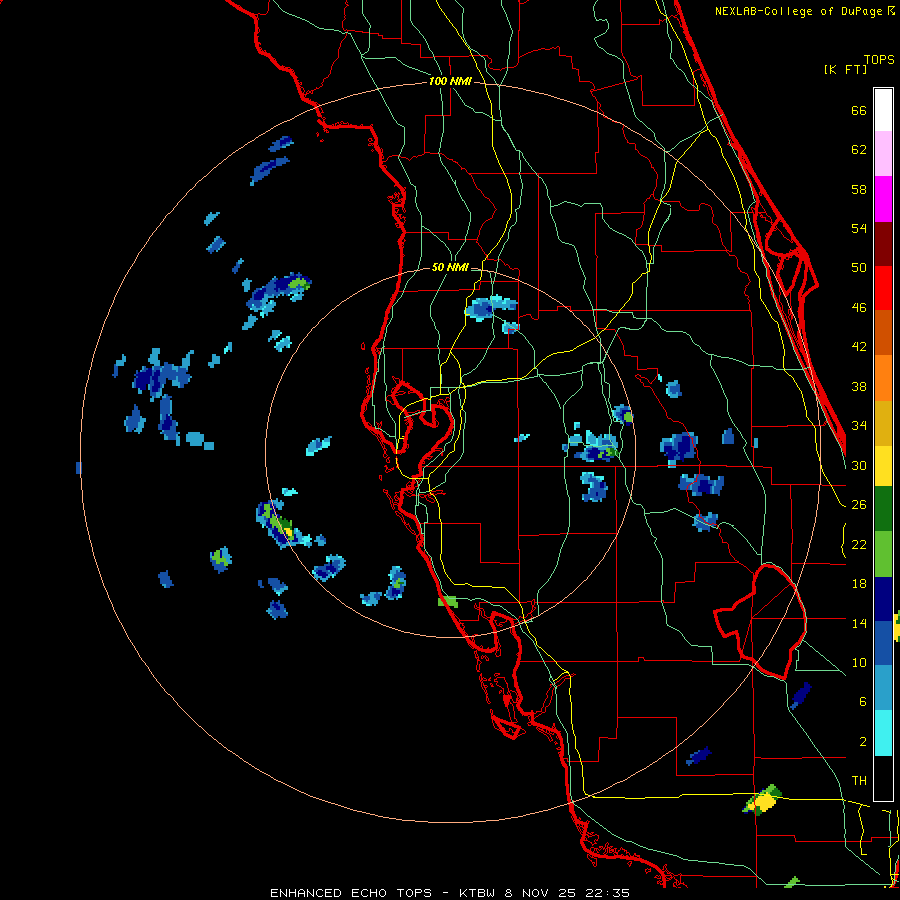Select the 10 value on the scale
Screen dimensions: 900x900
pos(859,662)
